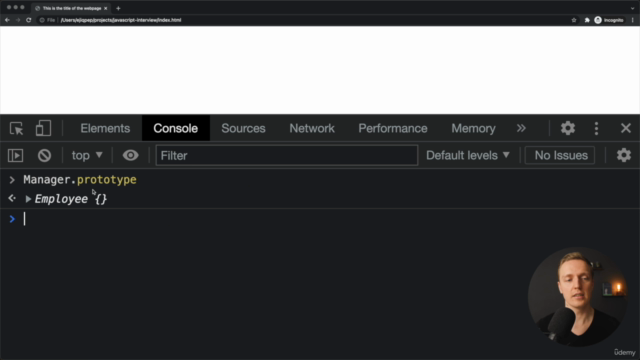
Task: Open a new browser tab
Action: 118,8
